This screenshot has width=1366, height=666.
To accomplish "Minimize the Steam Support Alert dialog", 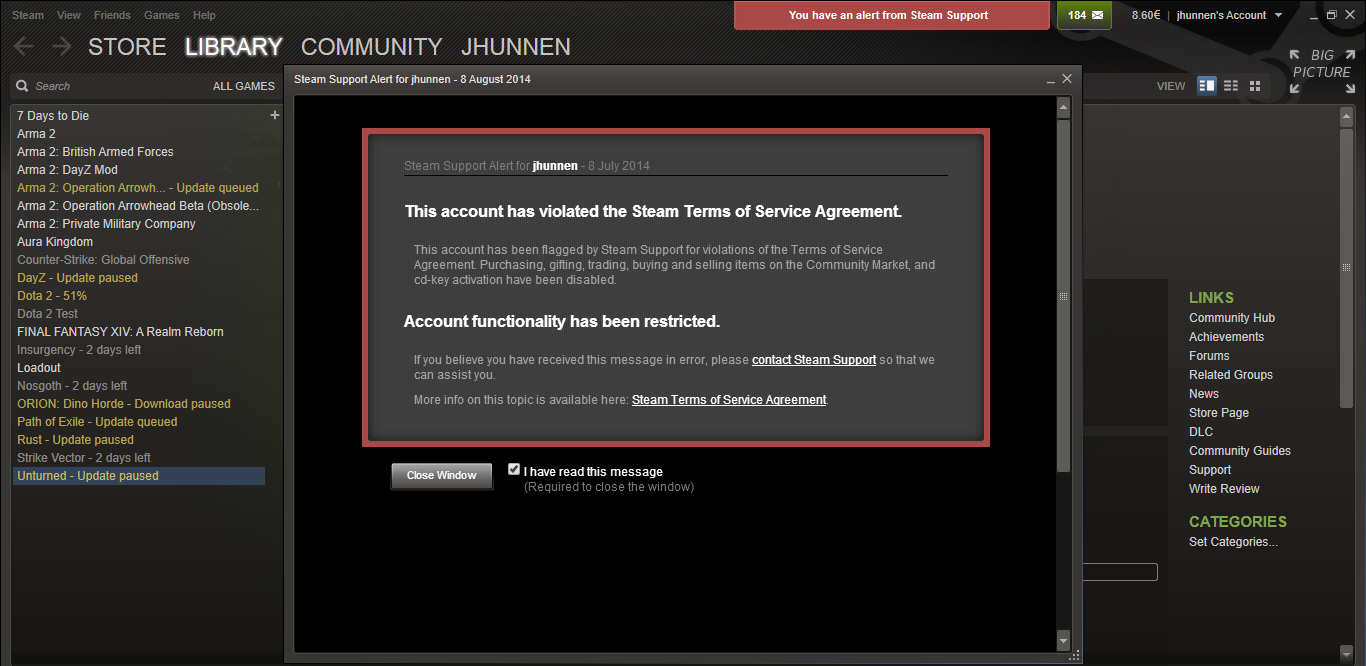I will pyautogui.click(x=1051, y=79).
